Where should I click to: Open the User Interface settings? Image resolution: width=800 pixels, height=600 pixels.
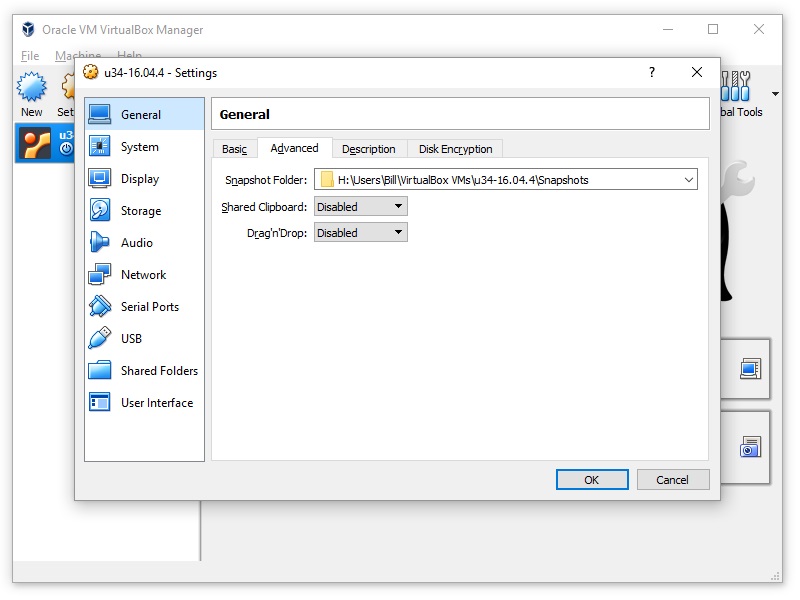point(156,403)
